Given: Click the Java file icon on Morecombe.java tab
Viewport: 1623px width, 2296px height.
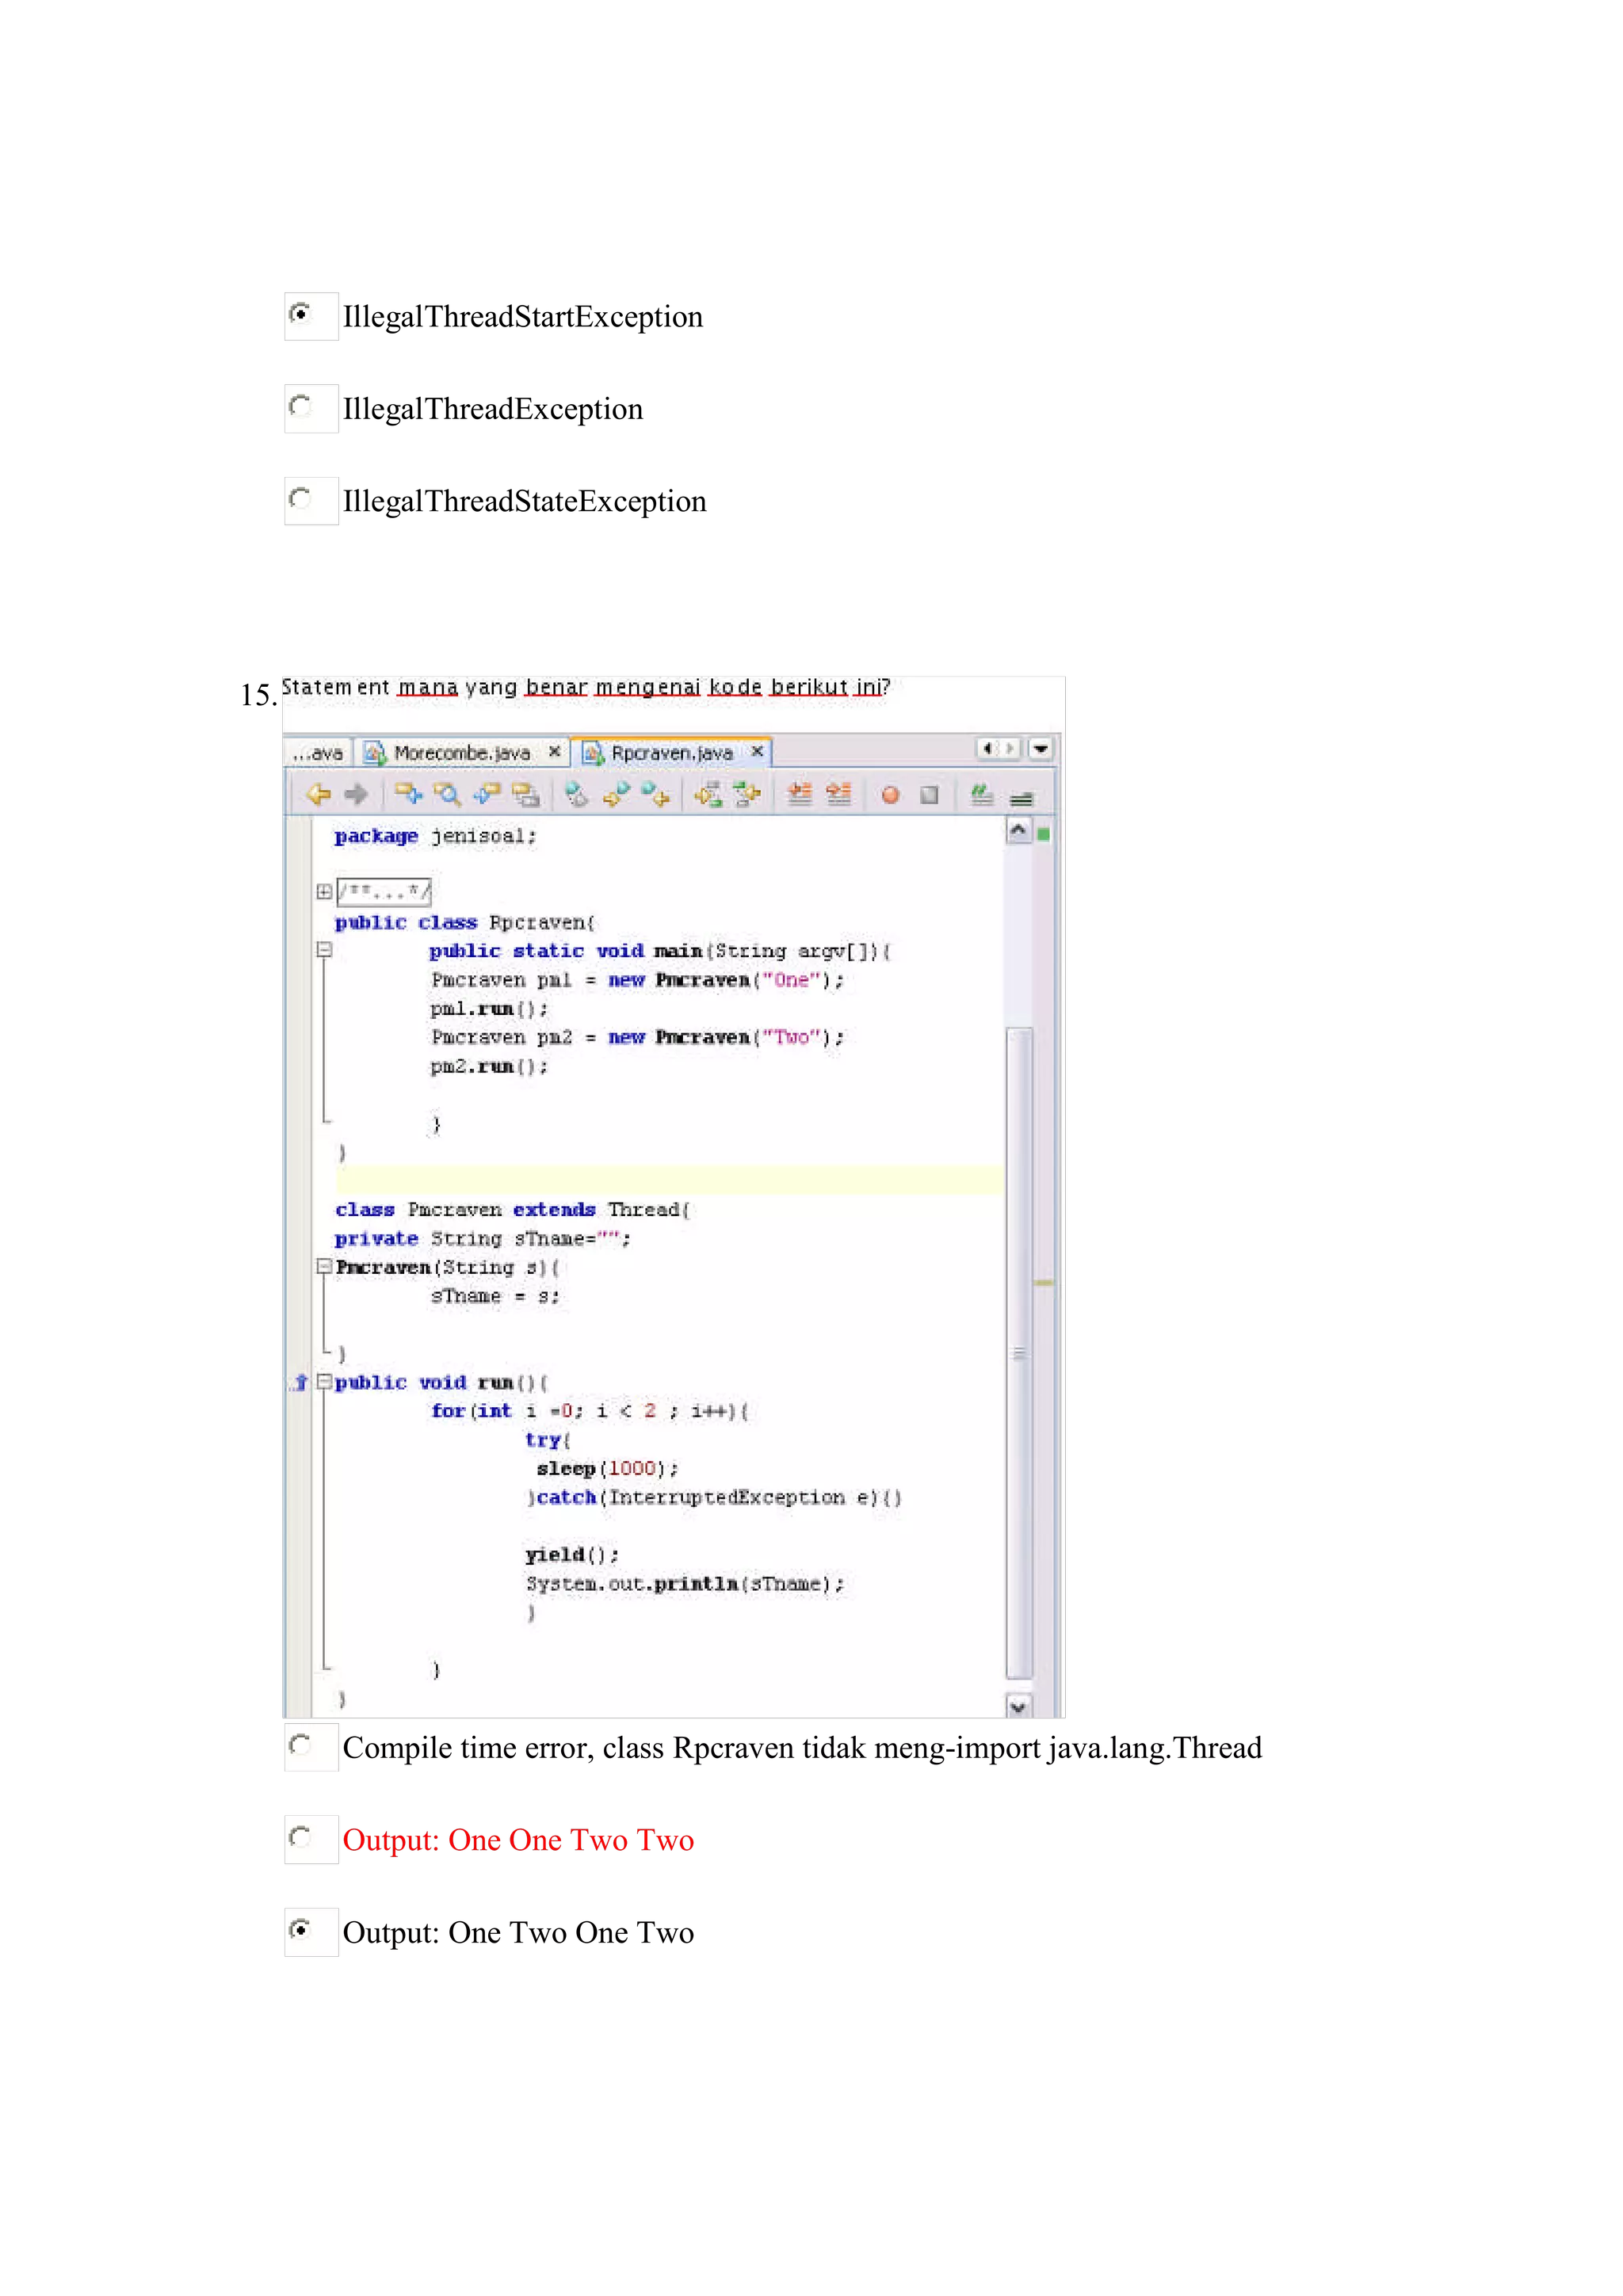Looking at the screenshot, I should pos(375,752).
